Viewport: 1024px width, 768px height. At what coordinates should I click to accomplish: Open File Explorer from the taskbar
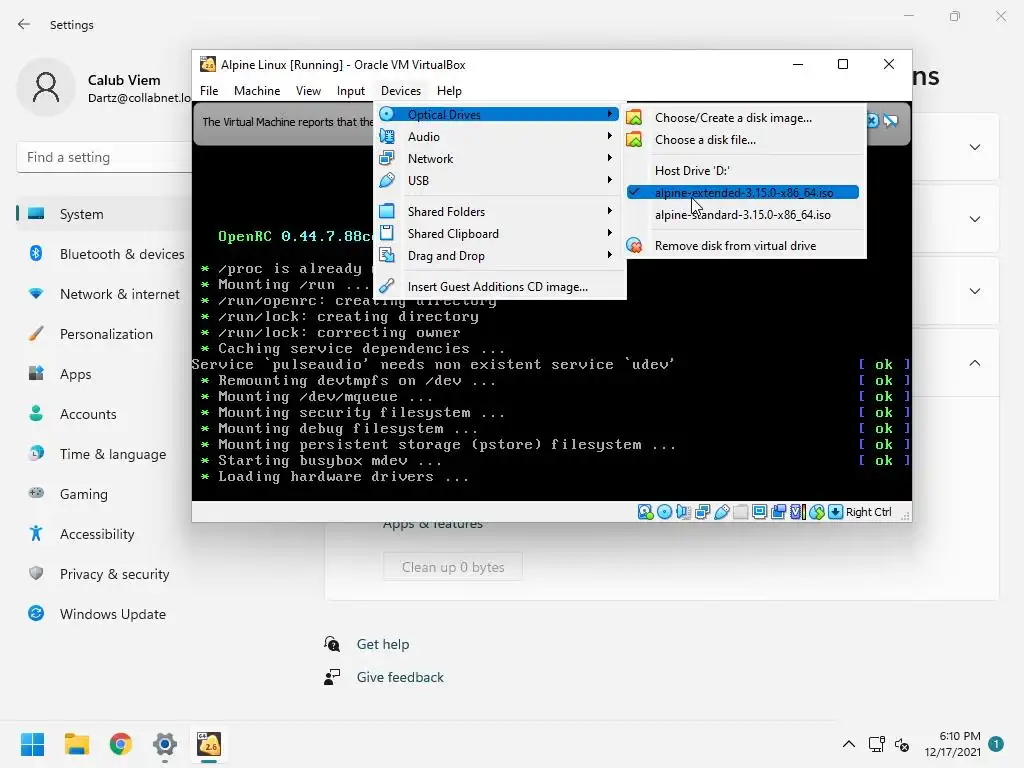tap(76, 744)
